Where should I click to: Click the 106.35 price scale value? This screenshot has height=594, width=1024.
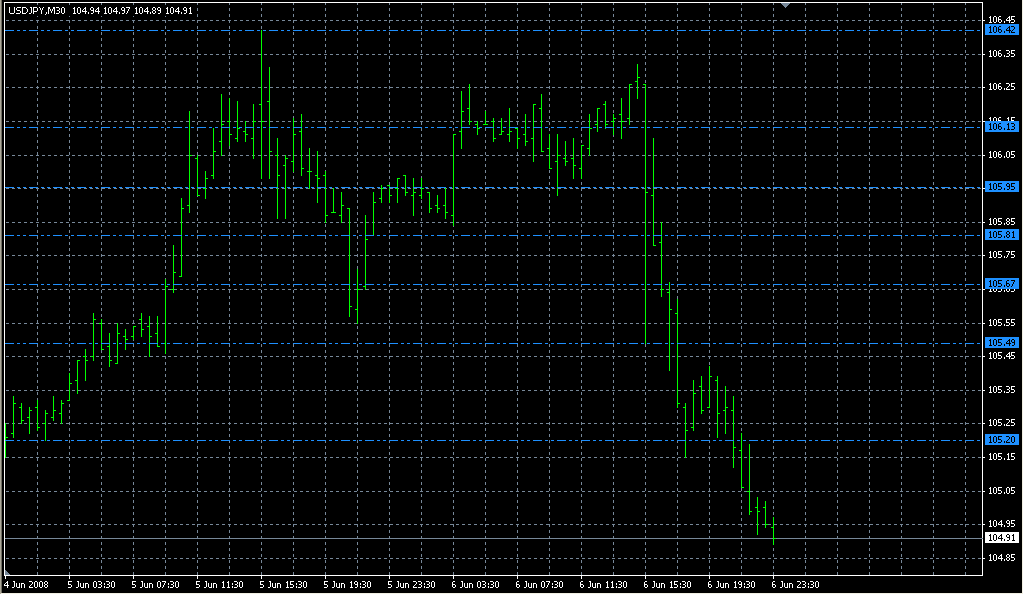coord(1001,54)
